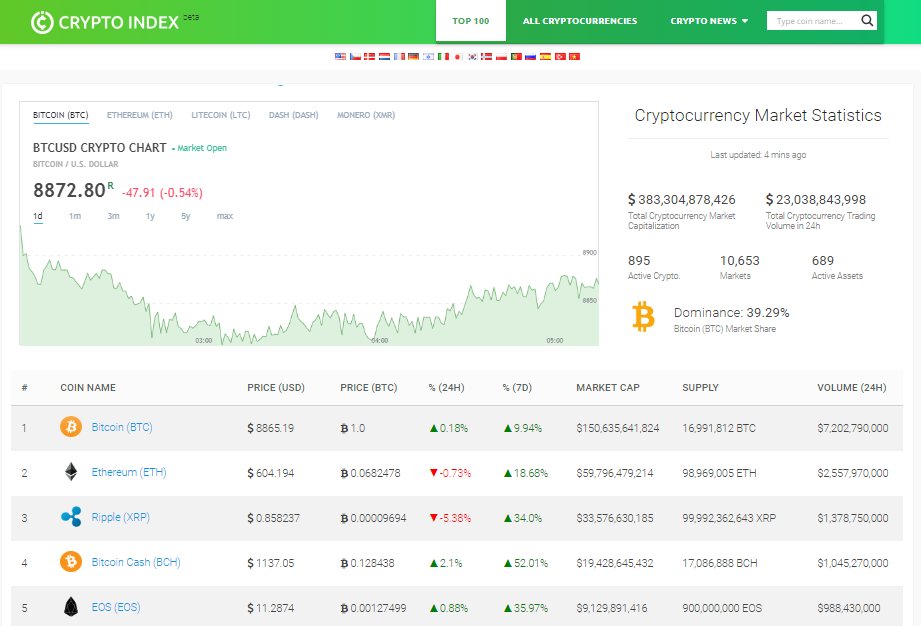Select the Russian flag language
This screenshot has width=921, height=626.
coord(530,56)
